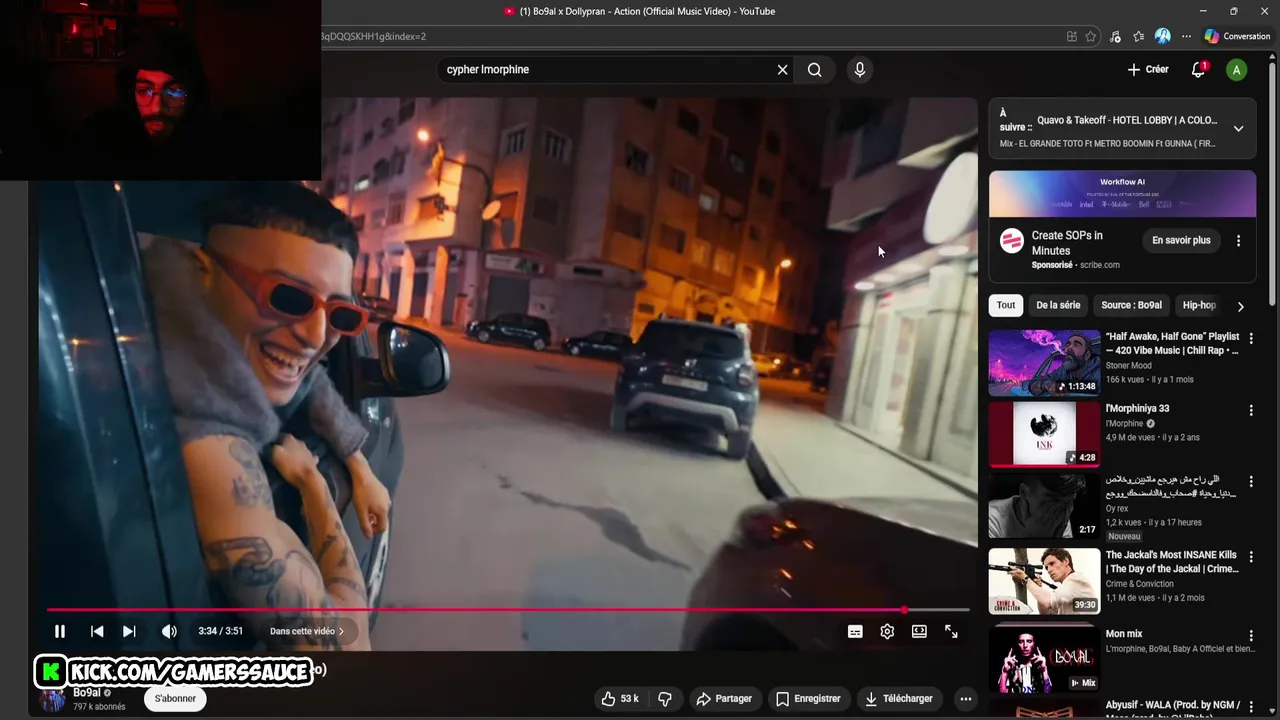
Task: Share the video with Partager
Action: click(x=724, y=698)
